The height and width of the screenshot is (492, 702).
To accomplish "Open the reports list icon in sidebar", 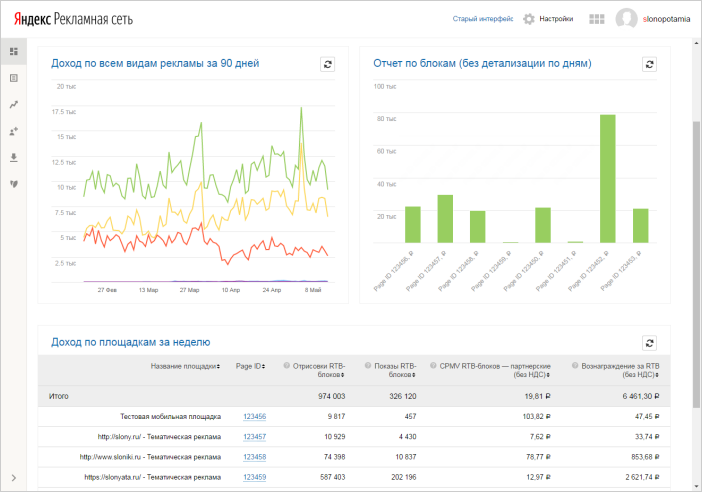I will [14, 78].
